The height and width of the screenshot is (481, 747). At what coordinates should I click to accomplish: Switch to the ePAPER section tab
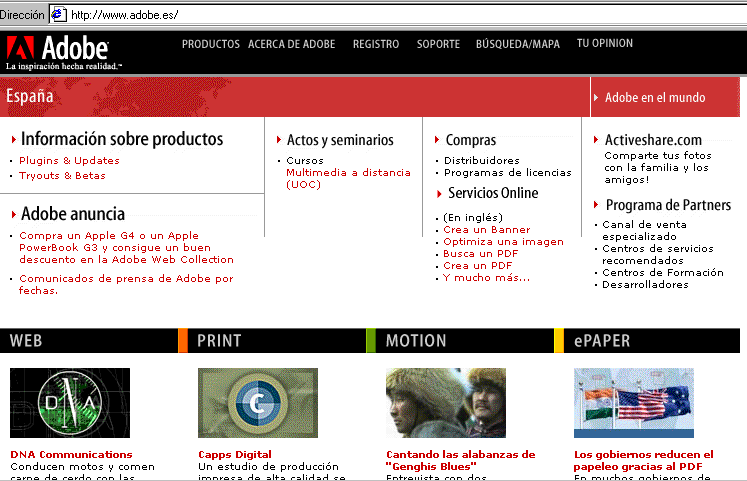[x=652, y=341]
